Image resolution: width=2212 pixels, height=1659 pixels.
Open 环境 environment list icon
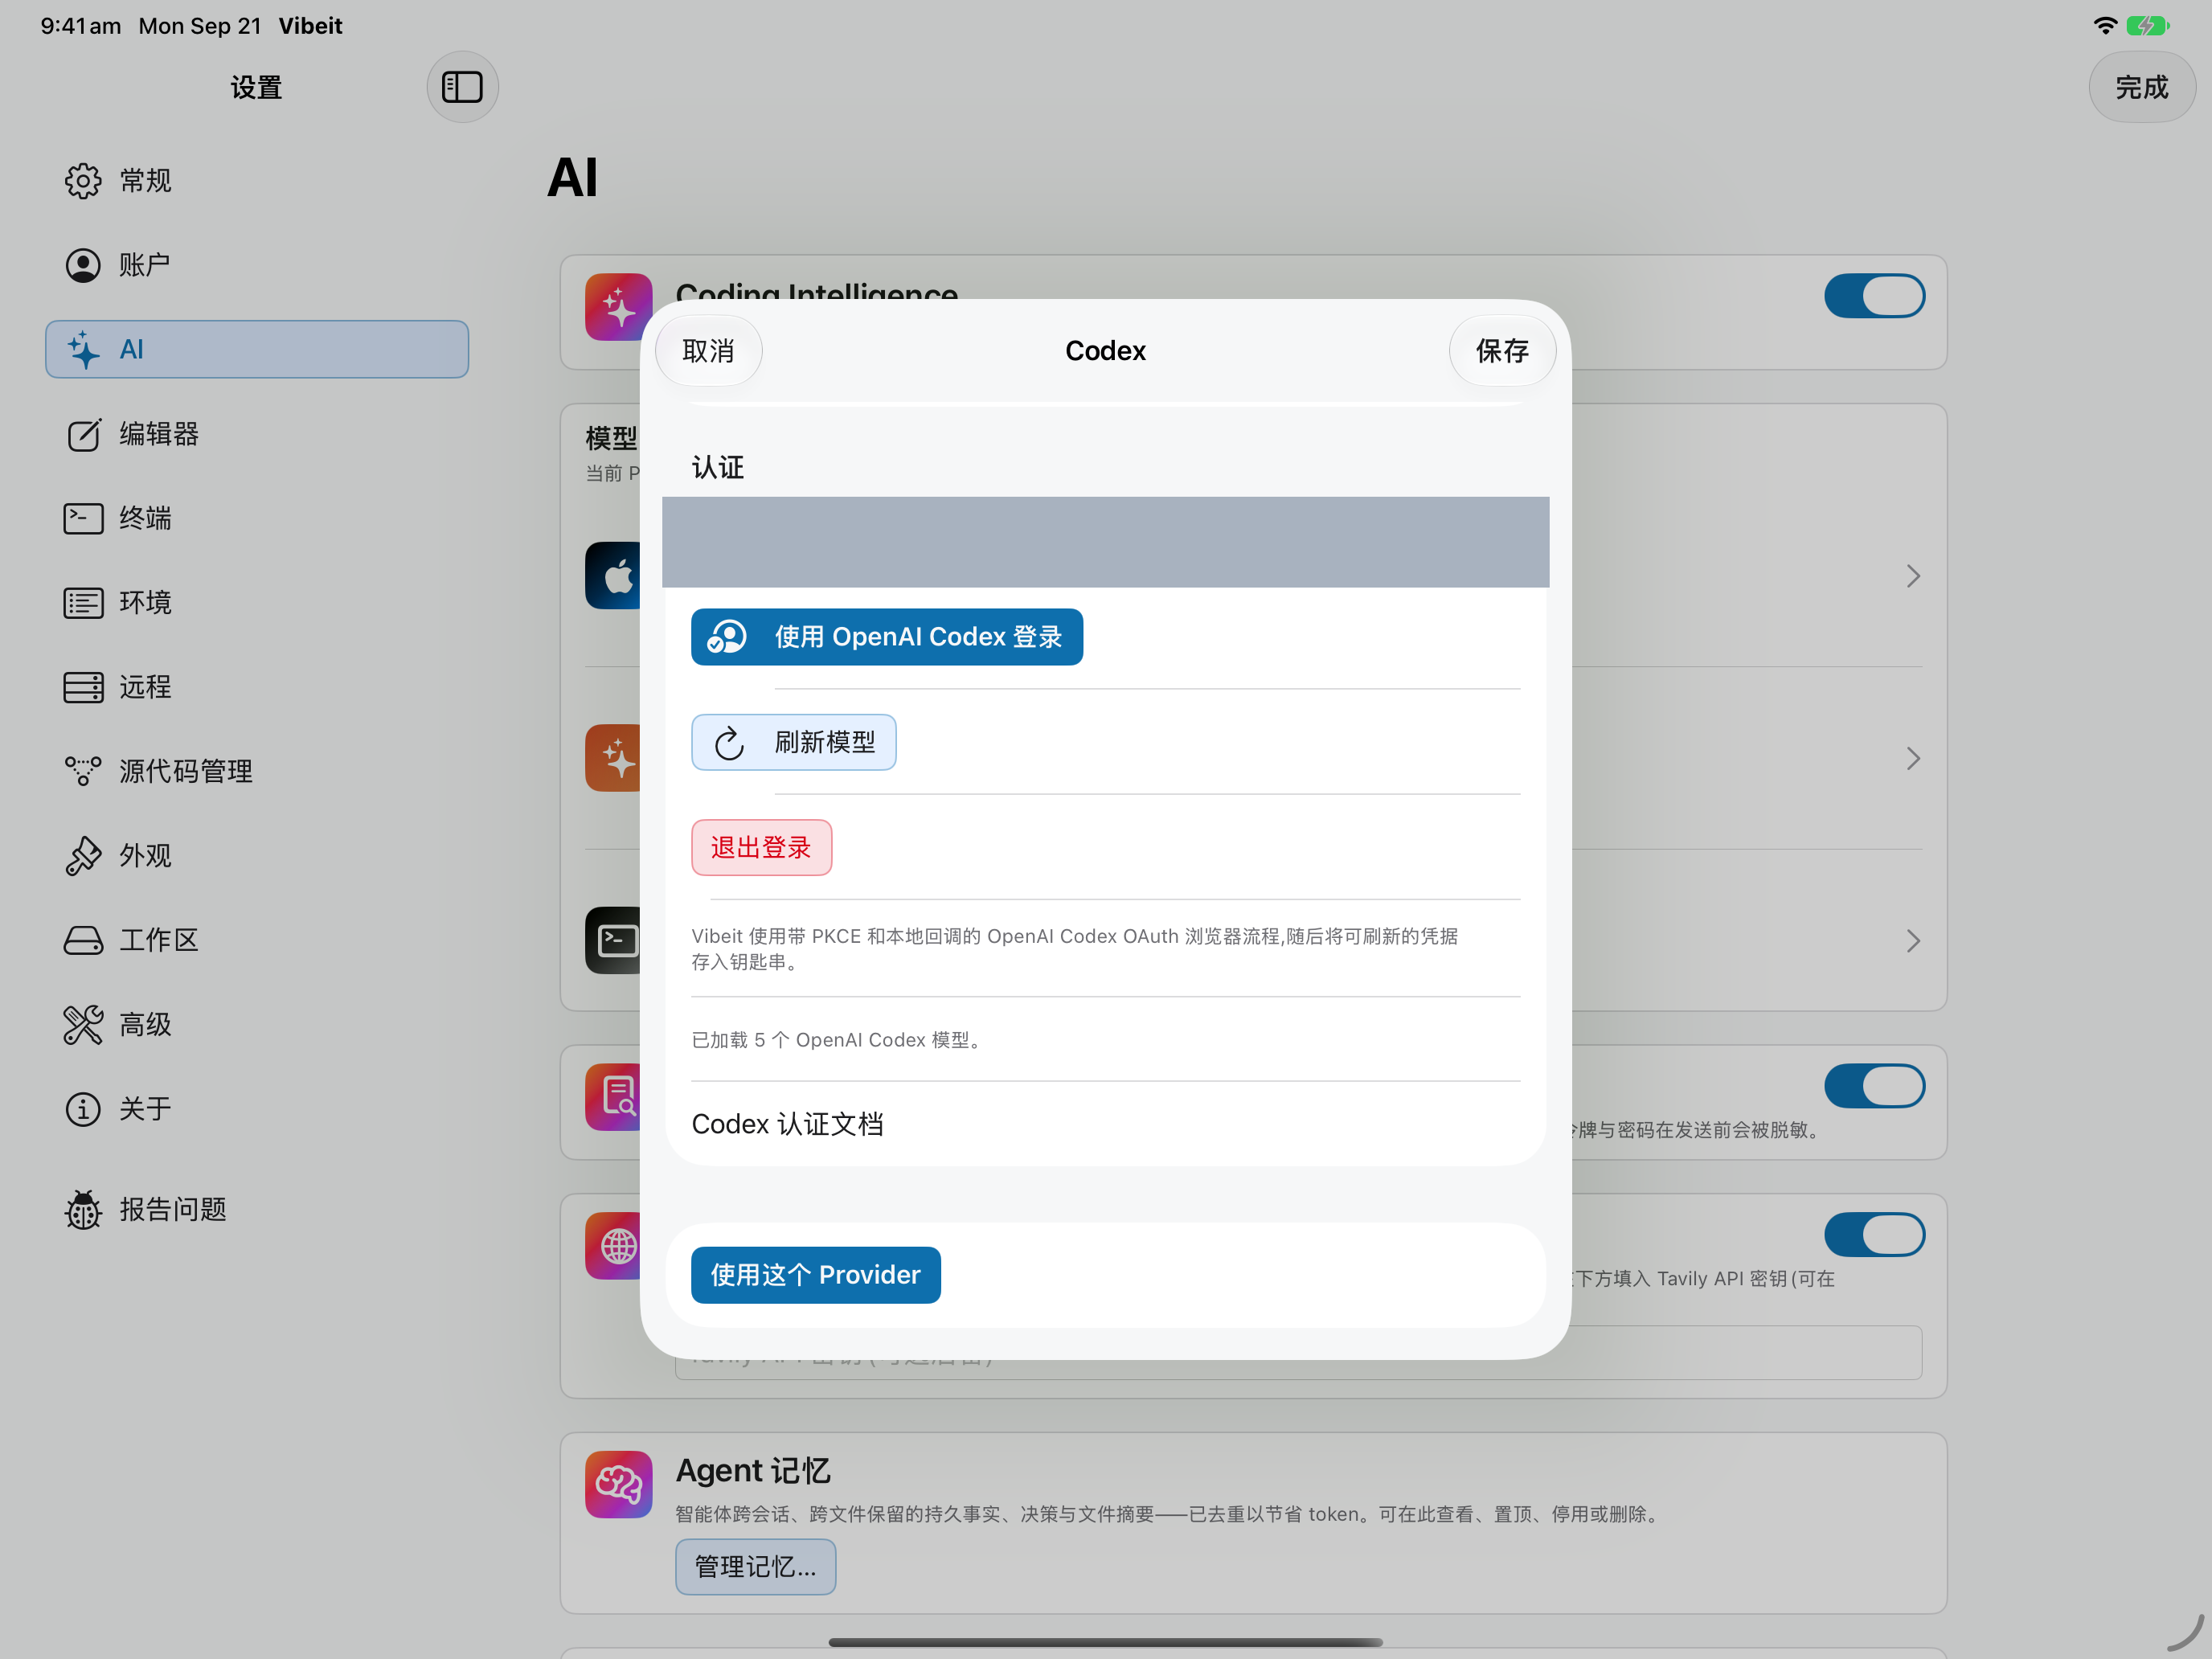pyautogui.click(x=83, y=603)
